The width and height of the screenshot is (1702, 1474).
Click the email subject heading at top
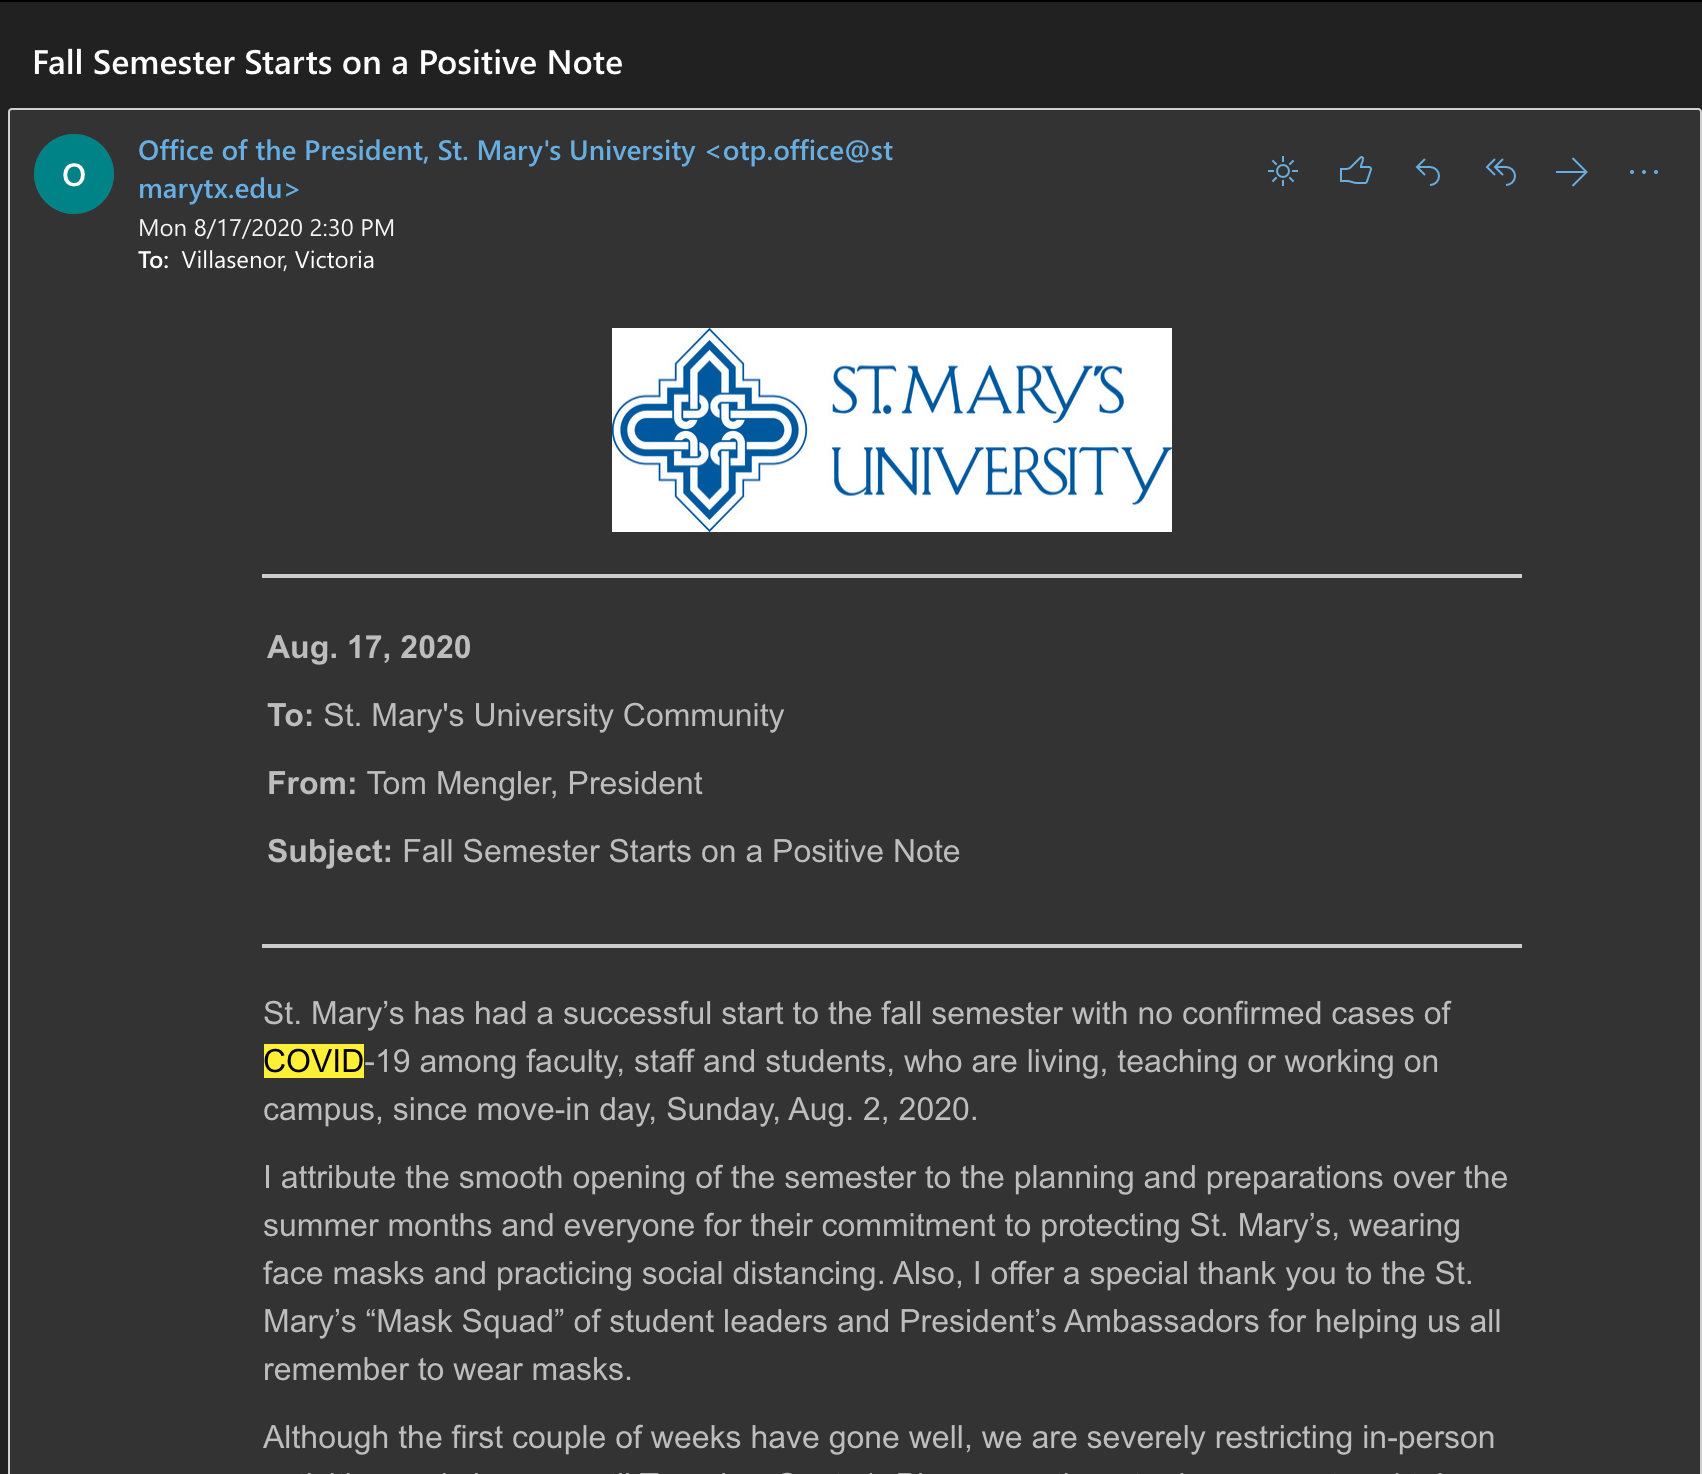click(x=327, y=63)
